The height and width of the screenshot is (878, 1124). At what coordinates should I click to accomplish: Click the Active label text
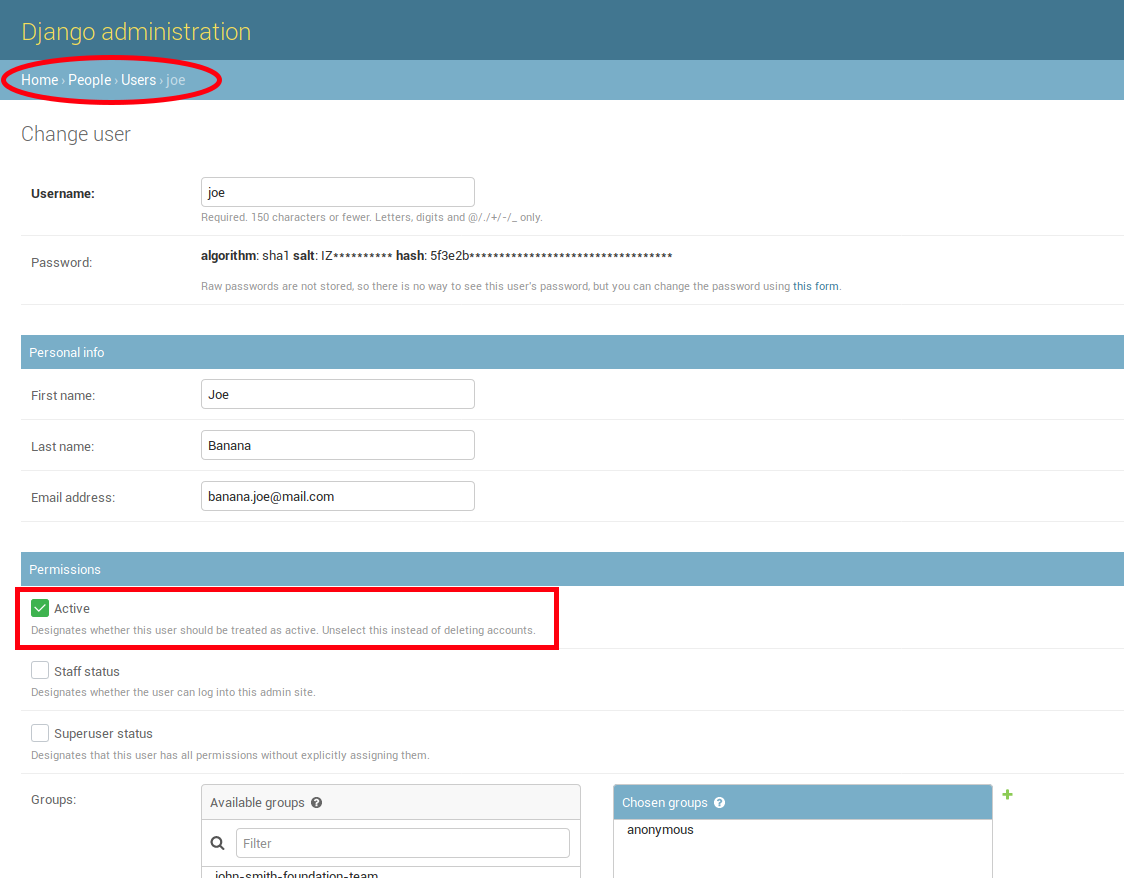(72, 609)
